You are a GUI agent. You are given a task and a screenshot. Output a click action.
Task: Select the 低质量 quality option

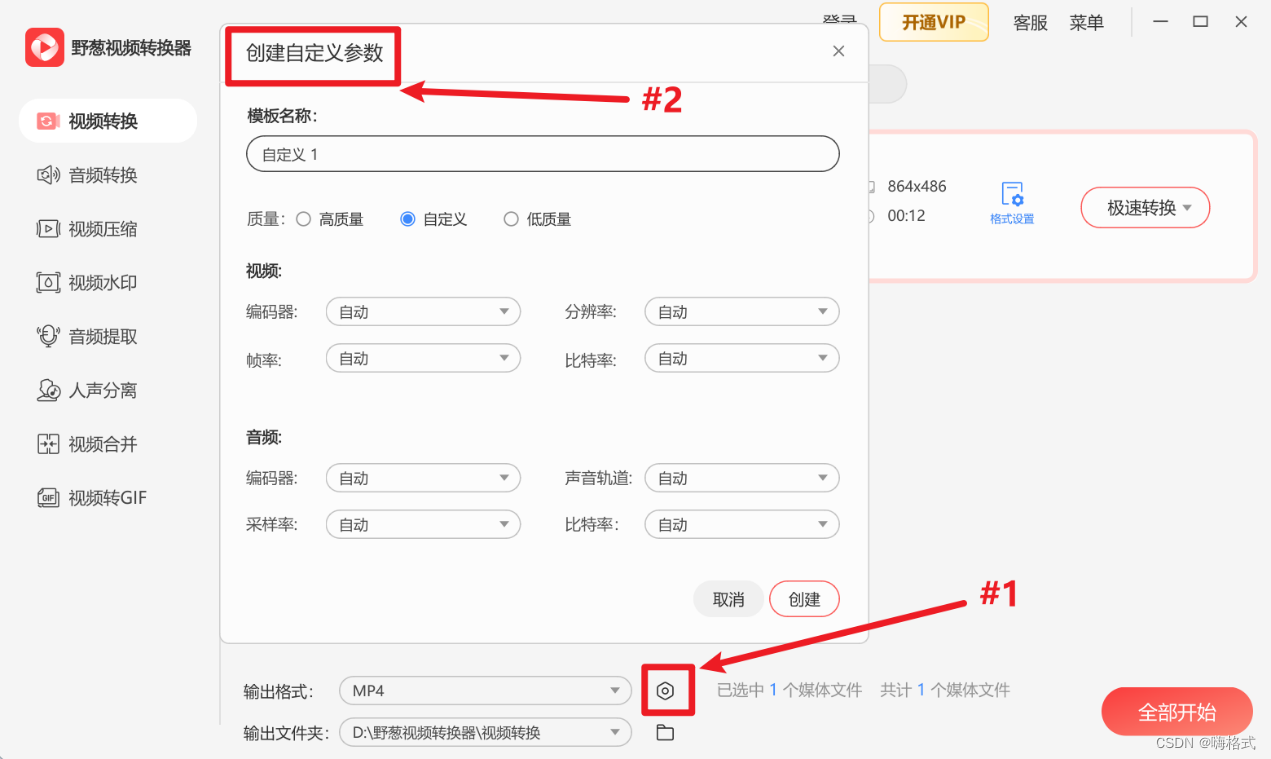pyautogui.click(x=538, y=219)
